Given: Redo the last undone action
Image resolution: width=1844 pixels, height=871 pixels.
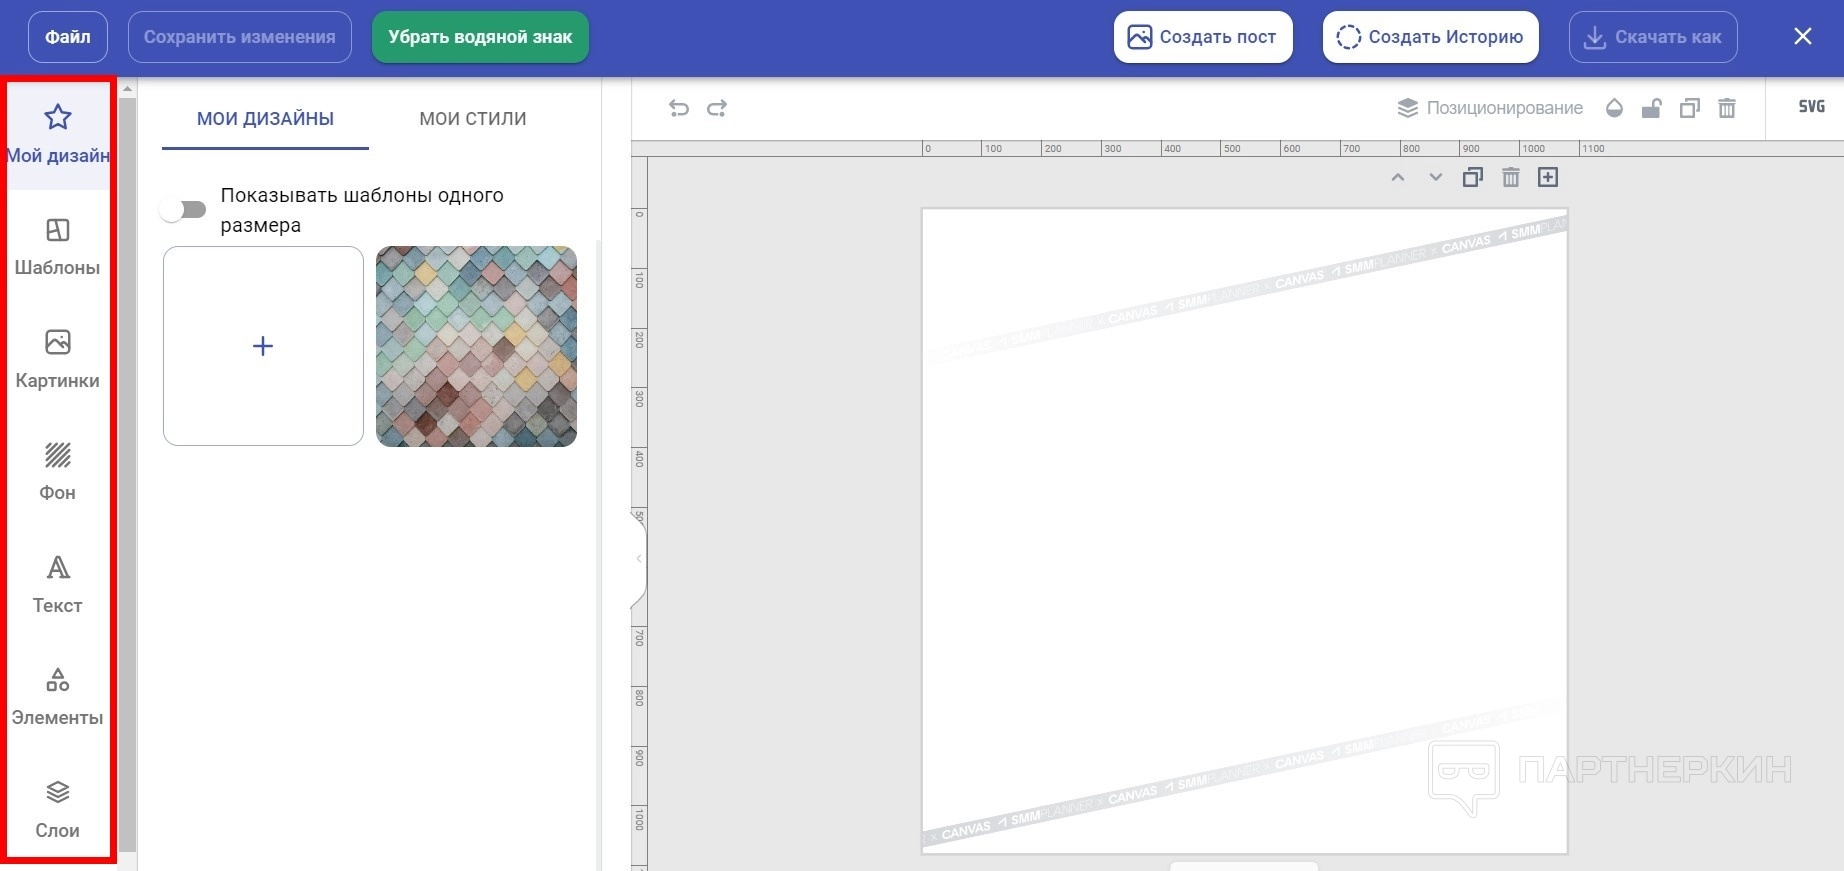Looking at the screenshot, I should [717, 108].
